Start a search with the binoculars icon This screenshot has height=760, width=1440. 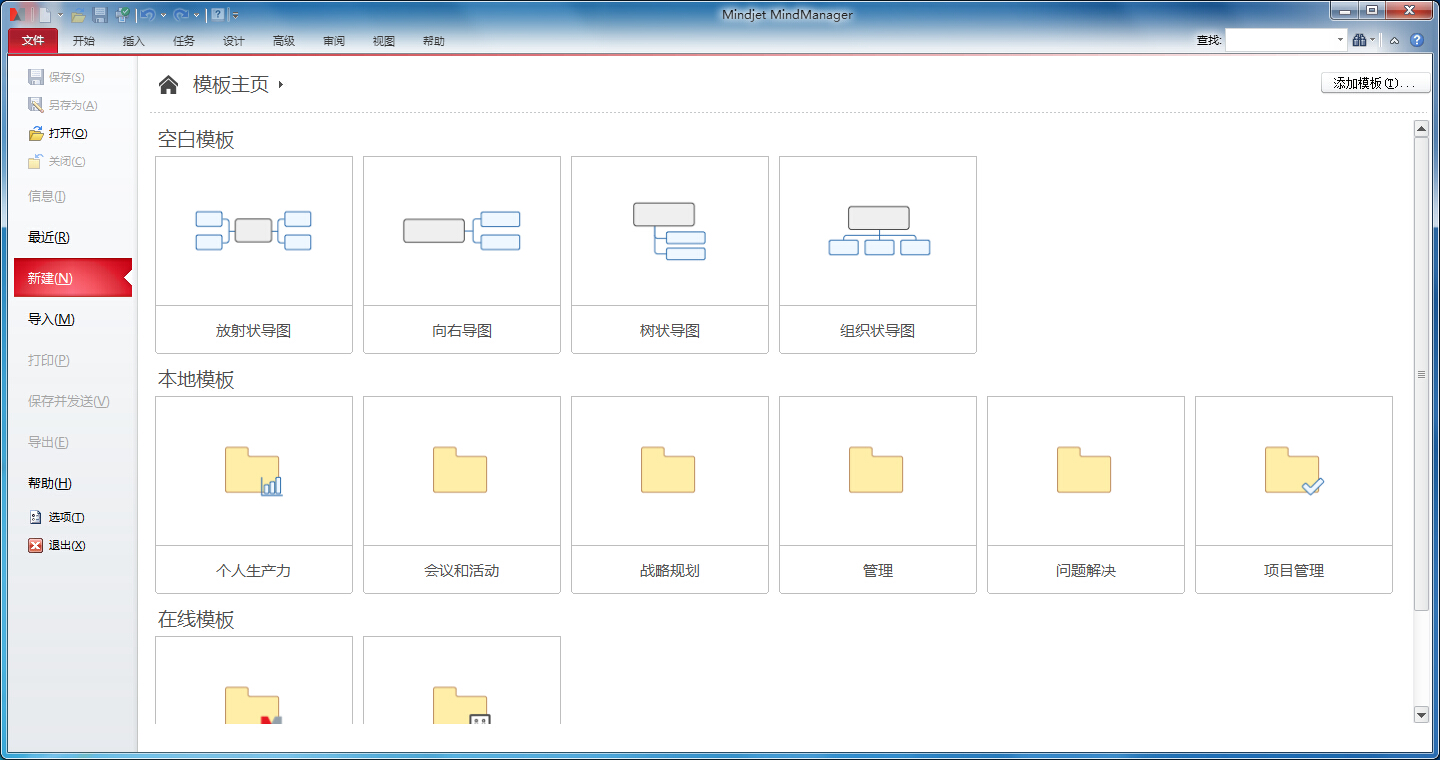[x=1360, y=40]
